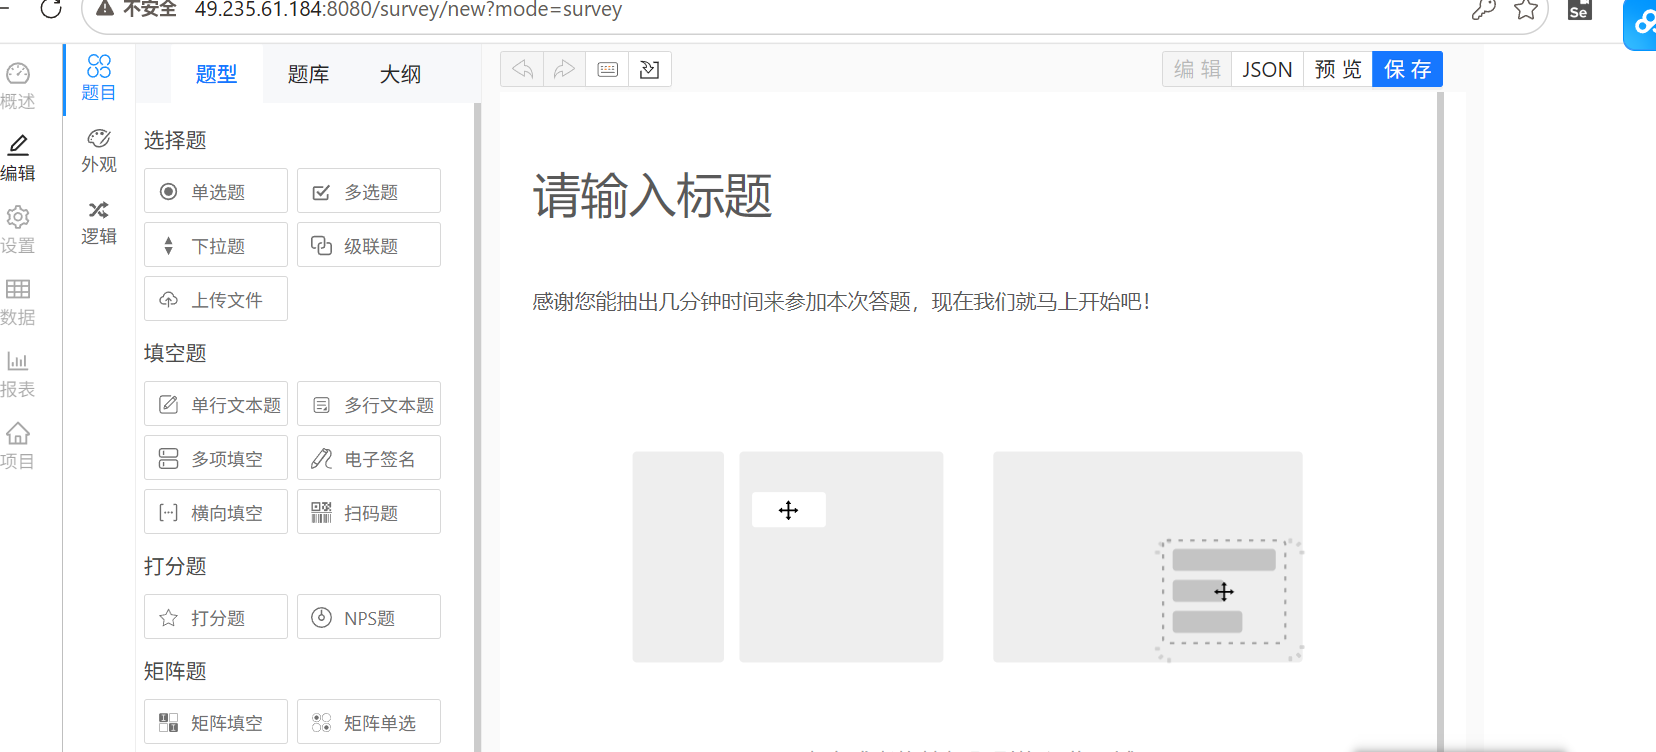Select the 题目 questions panel icon
The image size is (1656, 752).
tap(99, 78)
